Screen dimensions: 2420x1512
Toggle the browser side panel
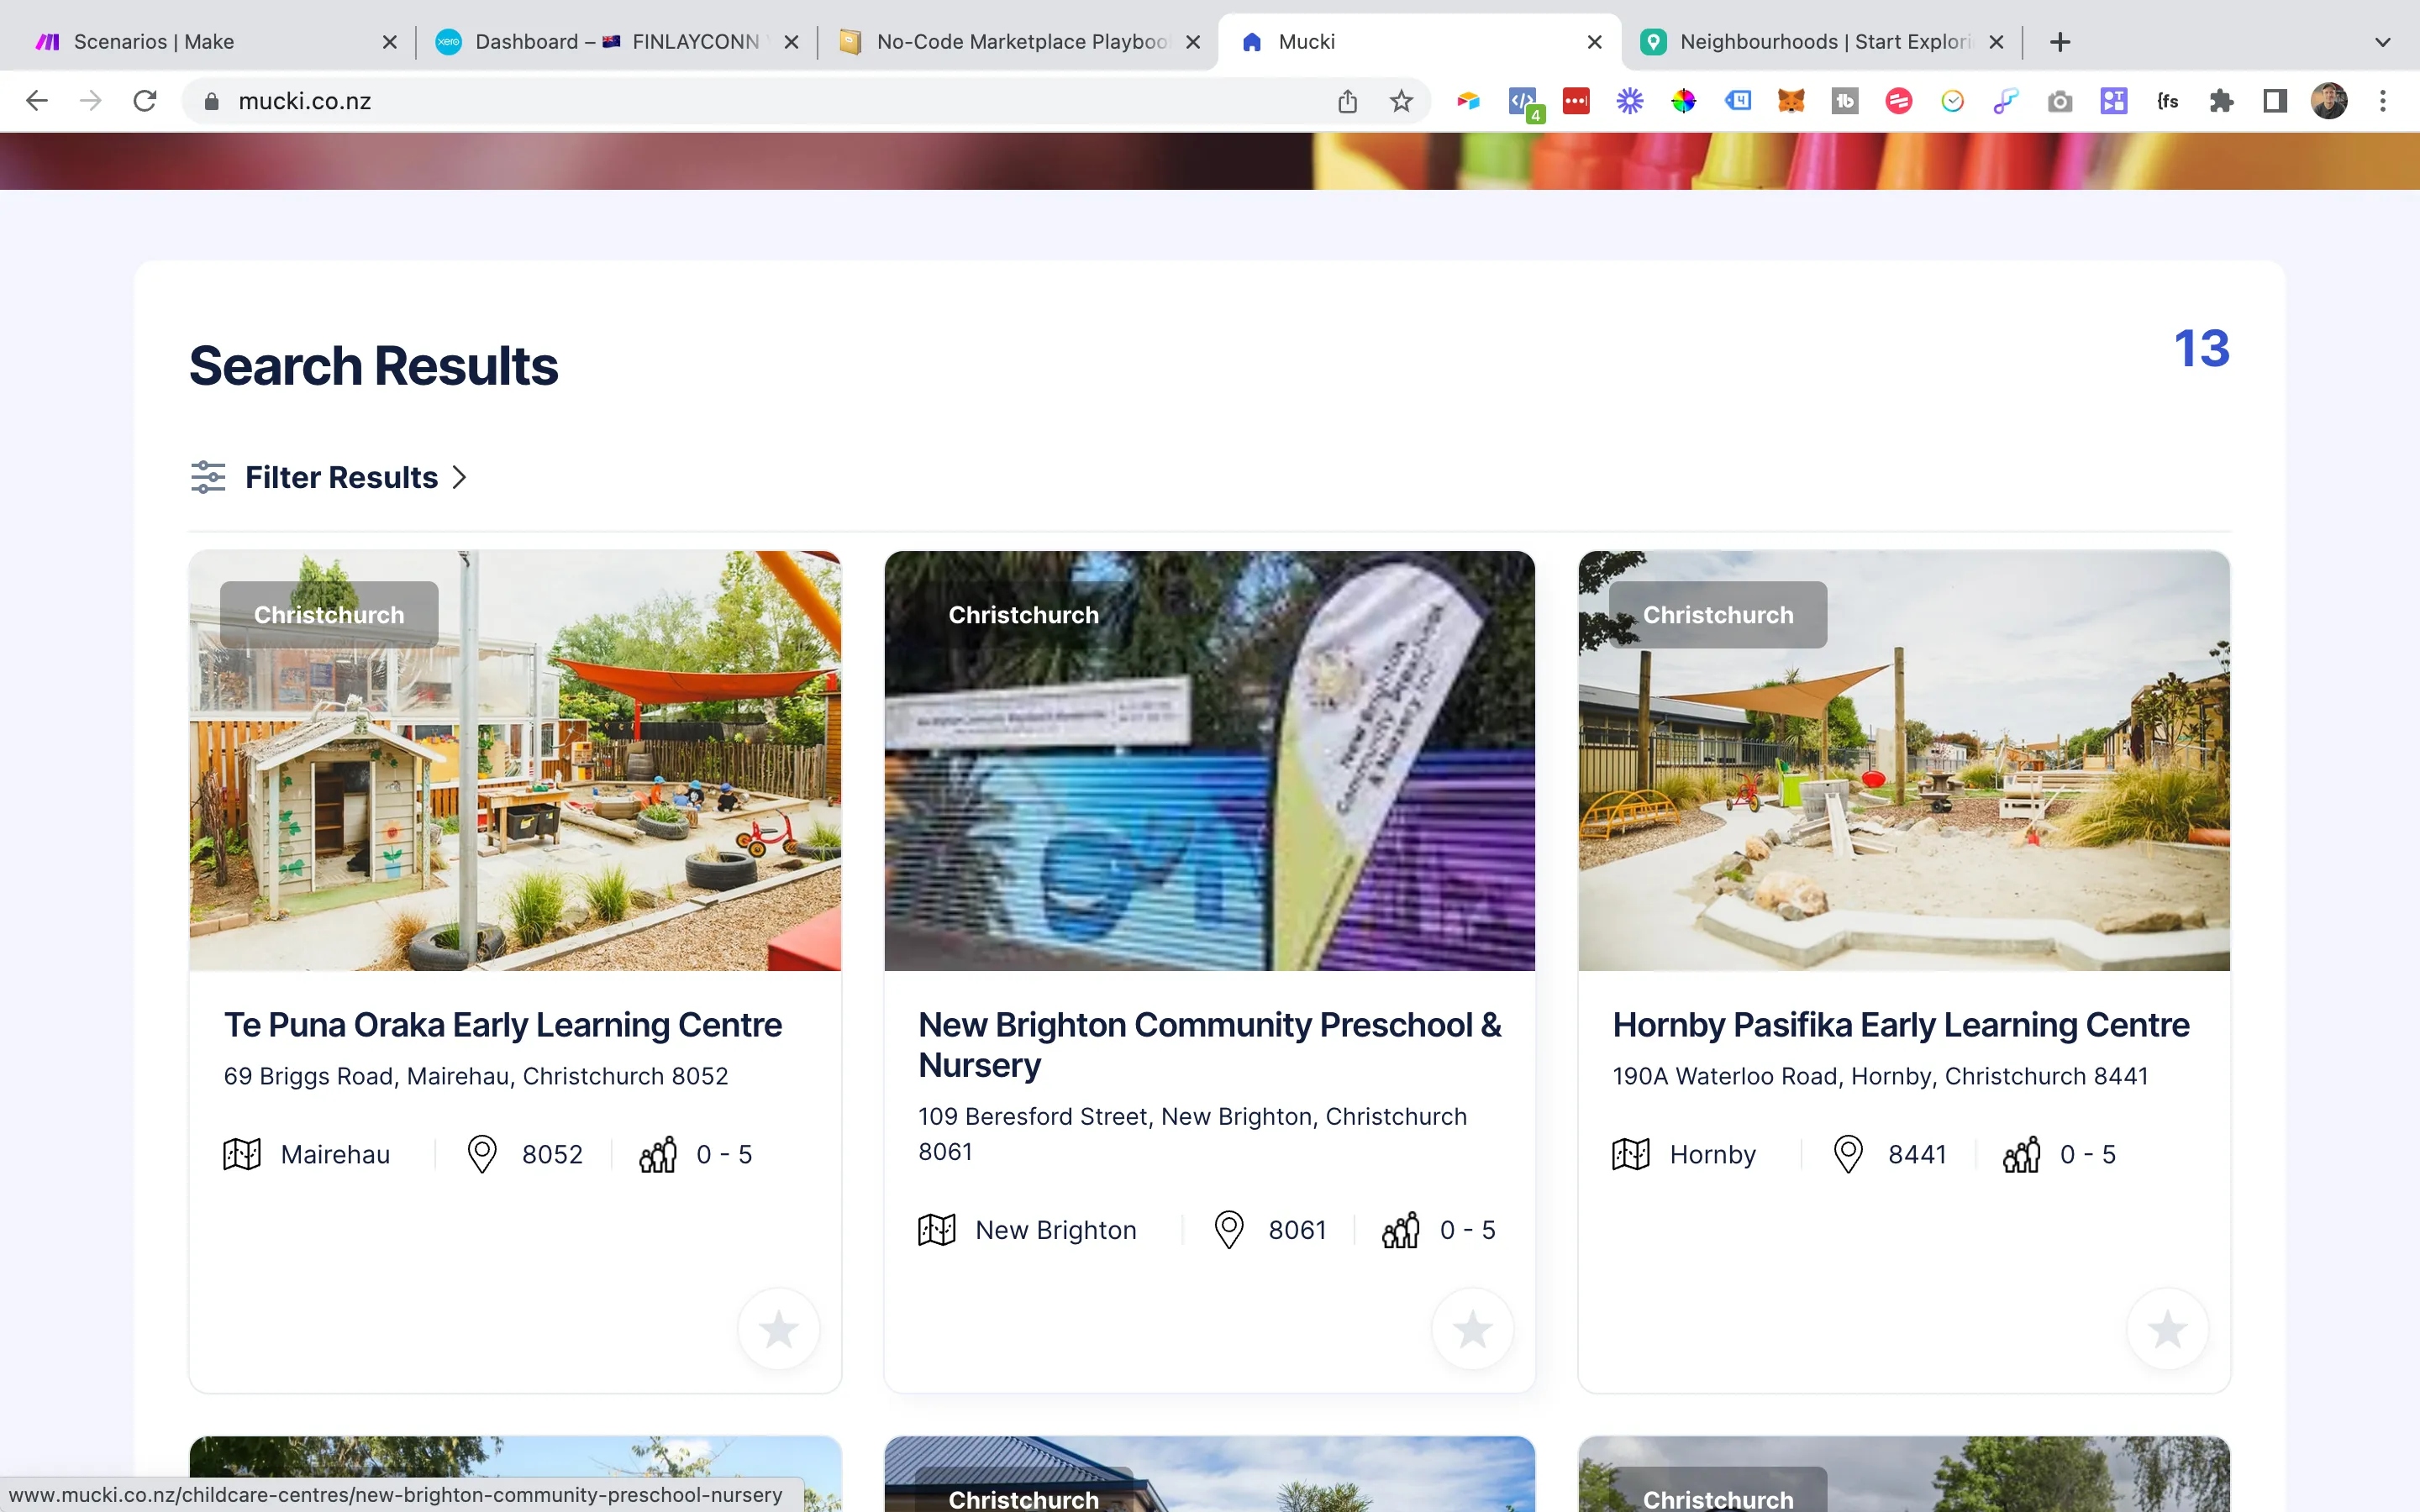tap(2275, 101)
